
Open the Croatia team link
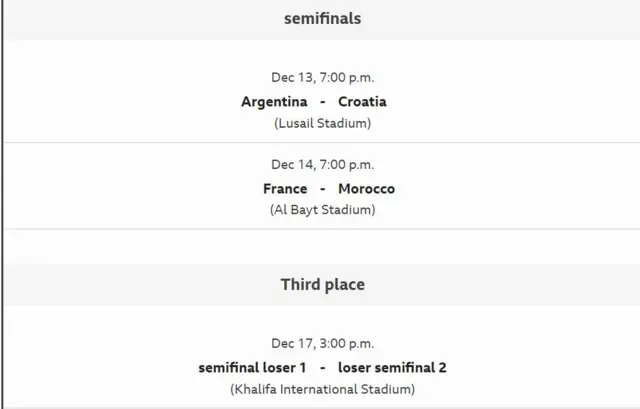pyautogui.click(x=362, y=101)
